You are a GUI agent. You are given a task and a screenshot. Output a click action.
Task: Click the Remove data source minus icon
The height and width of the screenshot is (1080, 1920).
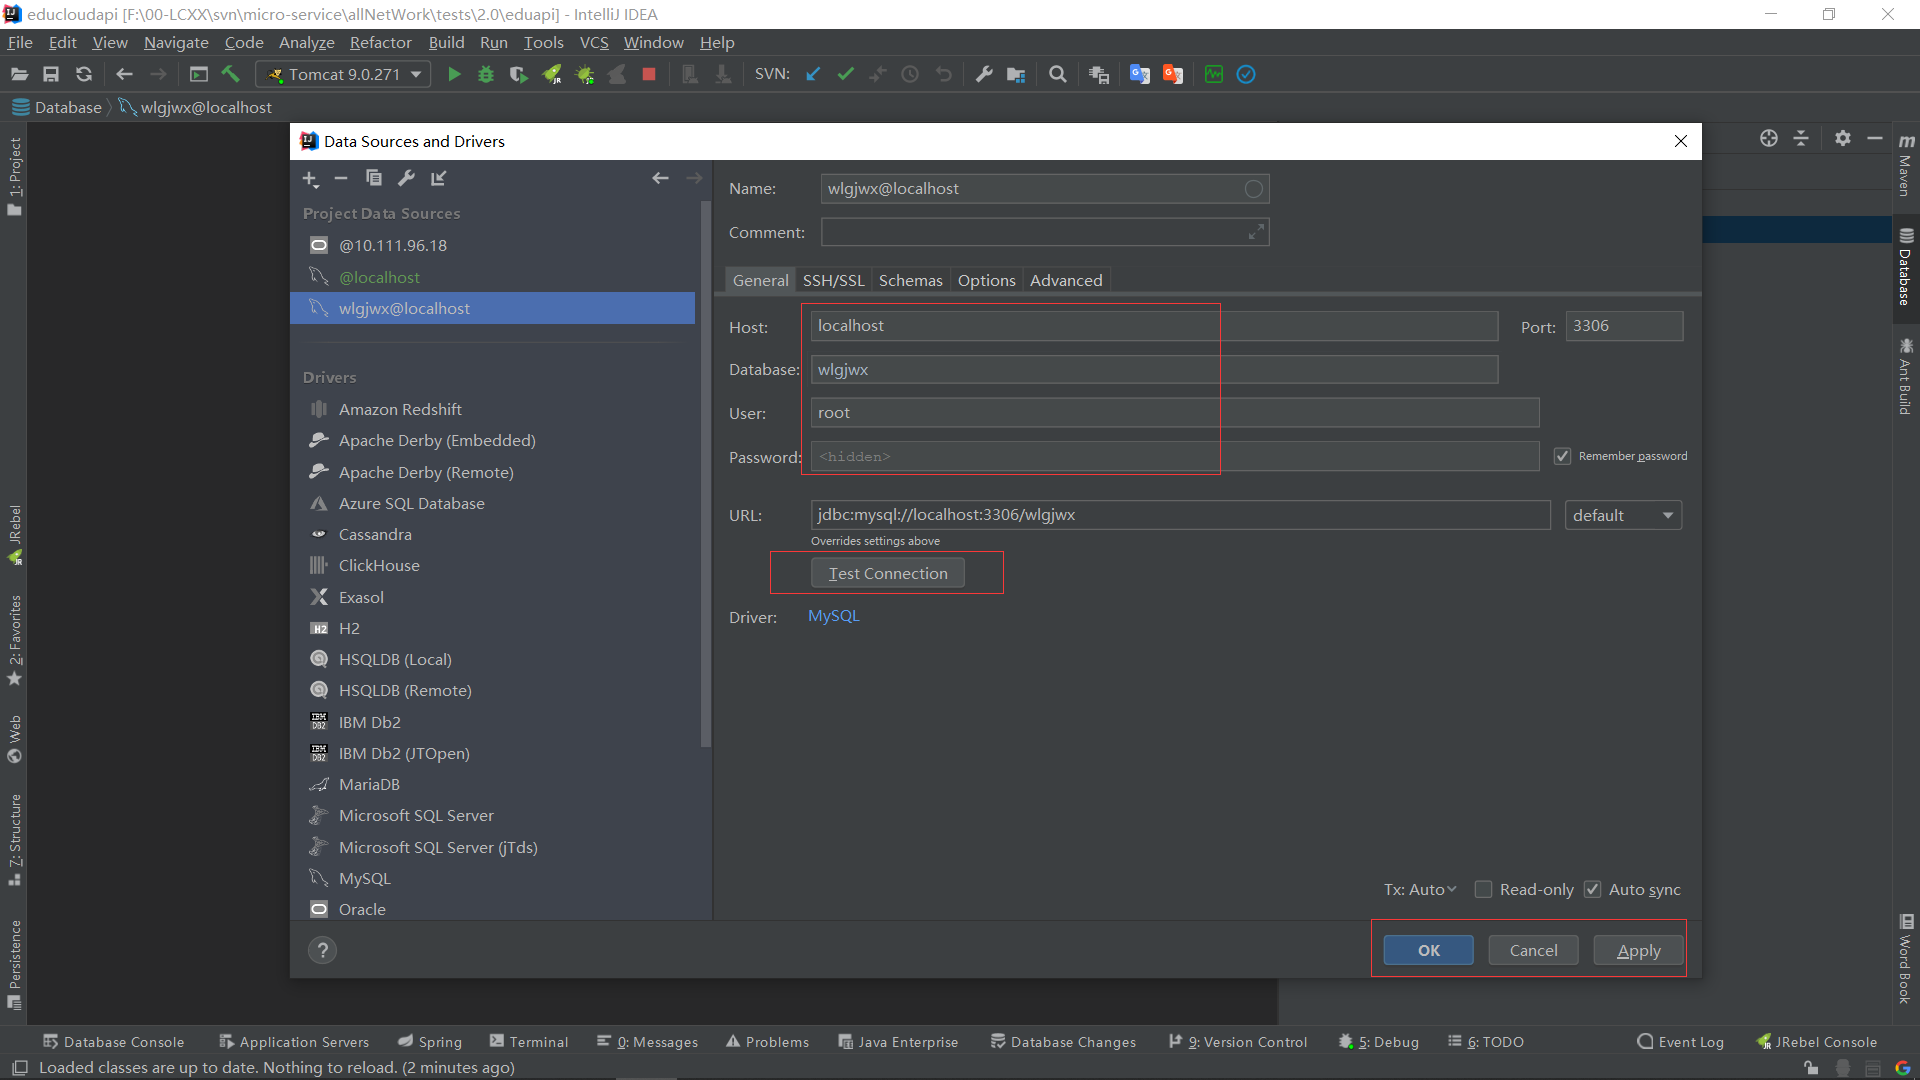click(x=341, y=178)
